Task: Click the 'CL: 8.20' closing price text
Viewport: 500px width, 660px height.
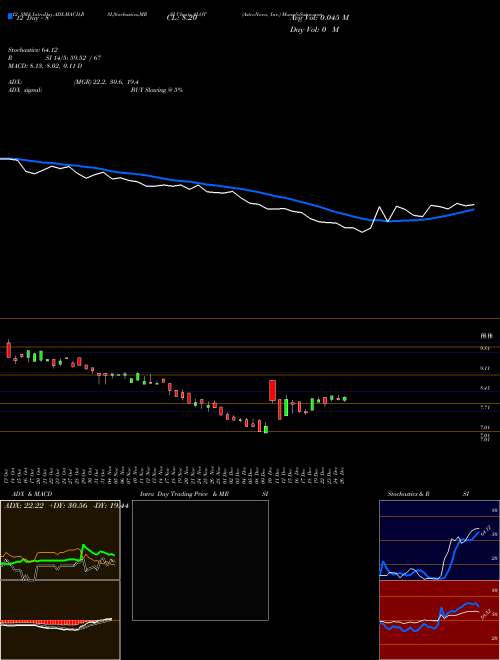Action: tap(182, 18)
